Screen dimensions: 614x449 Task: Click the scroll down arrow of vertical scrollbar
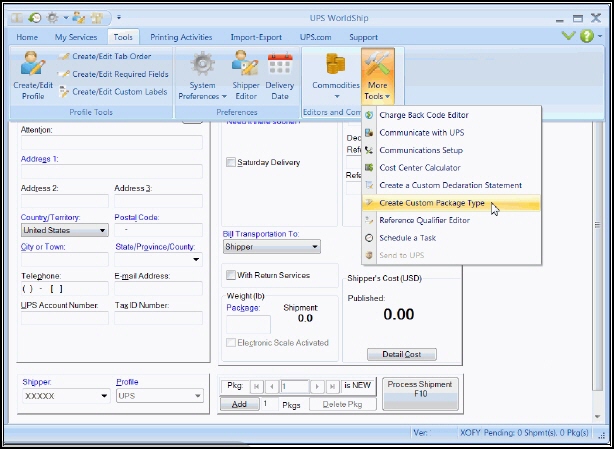point(597,417)
